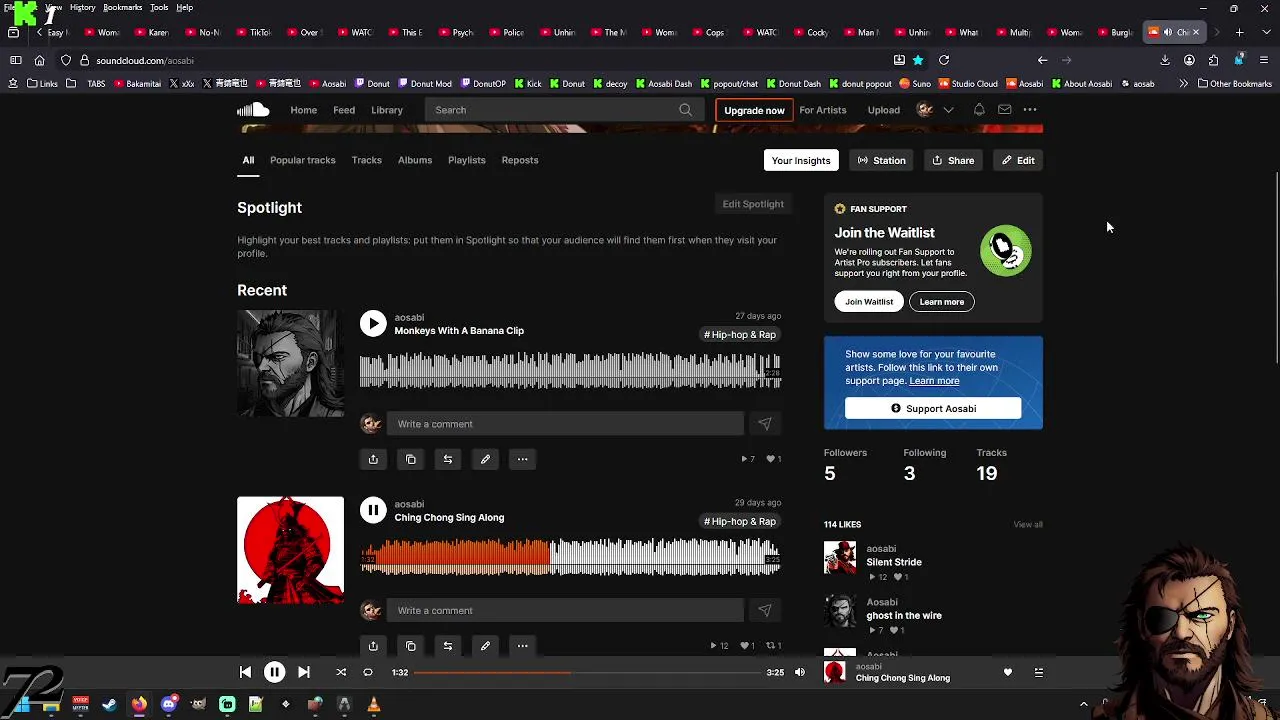Repost Ching Chong Sing Along track
The width and height of the screenshot is (1280, 720).
pos(448,646)
